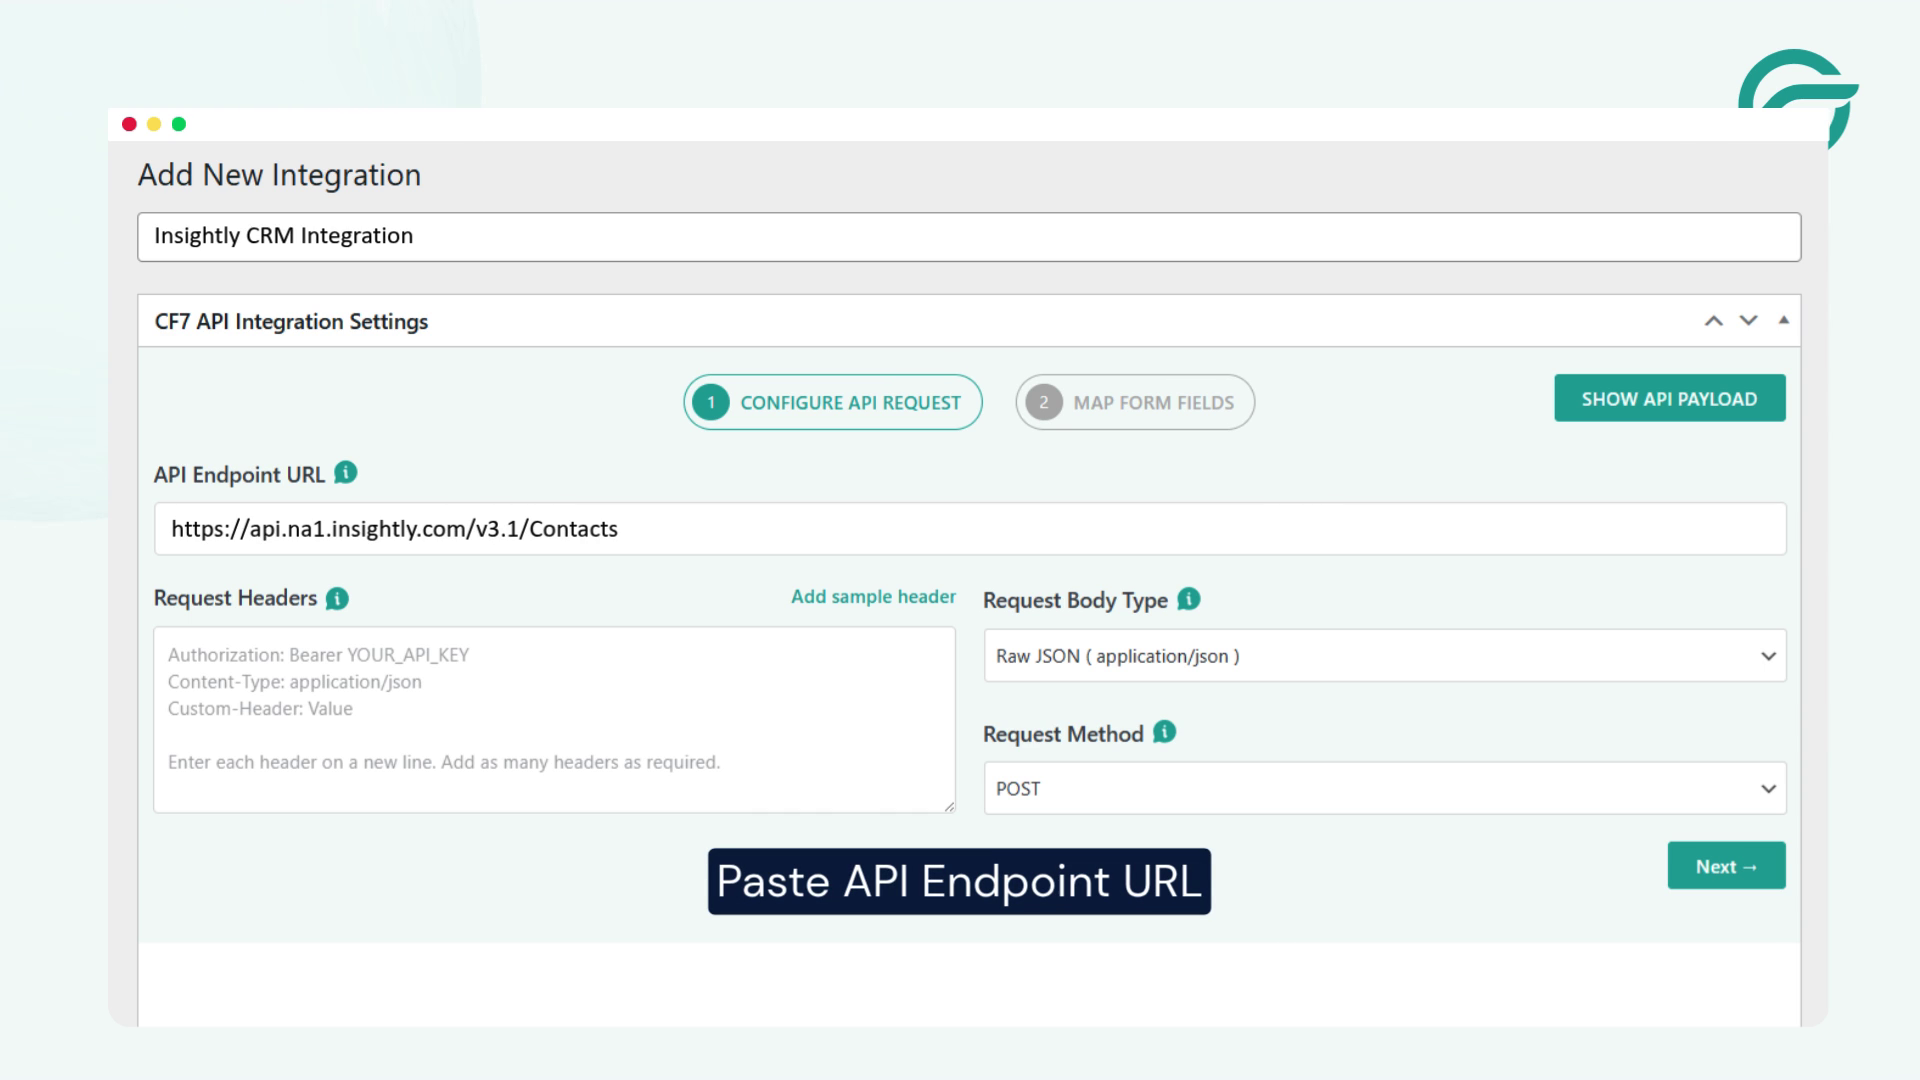
Task: Click the CF7 API Integration Settings heading
Action: [291, 322]
